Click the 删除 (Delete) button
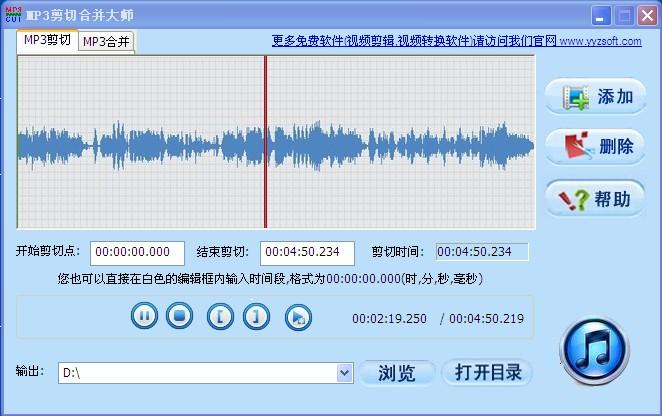The height and width of the screenshot is (416, 662). [596, 147]
